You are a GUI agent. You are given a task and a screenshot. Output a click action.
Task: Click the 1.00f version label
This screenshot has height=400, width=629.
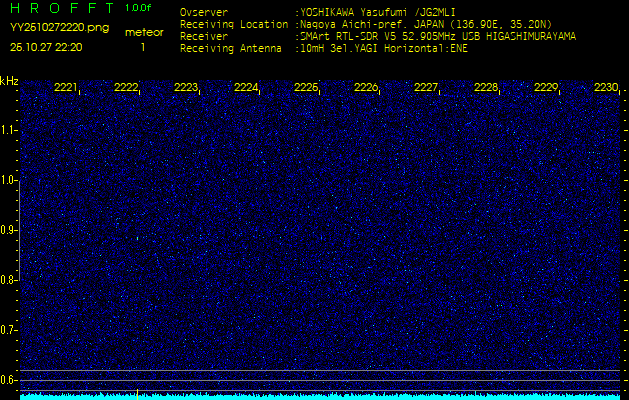pyautogui.click(x=139, y=8)
